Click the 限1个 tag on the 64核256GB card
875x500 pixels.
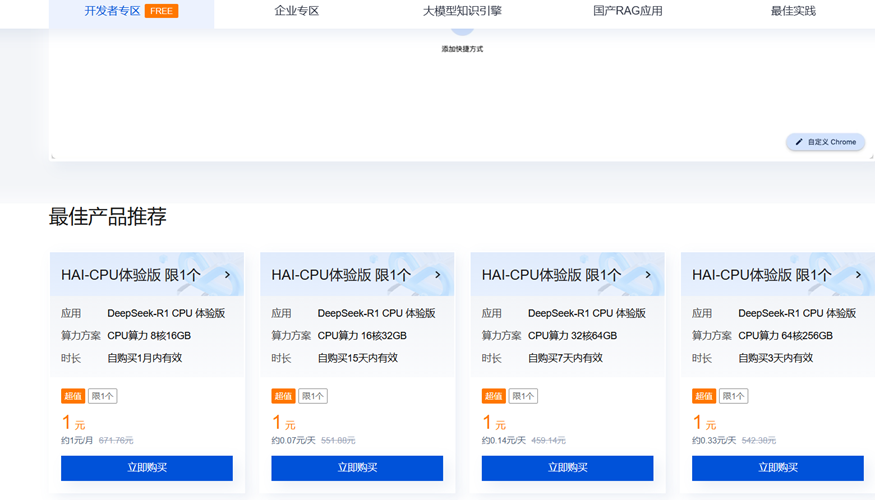734,396
